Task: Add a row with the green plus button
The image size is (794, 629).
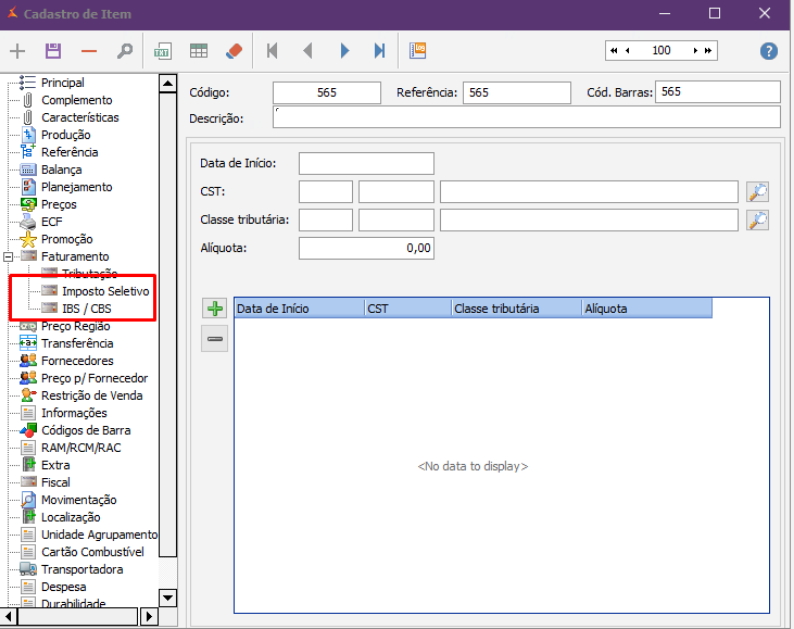Action: coord(215,308)
